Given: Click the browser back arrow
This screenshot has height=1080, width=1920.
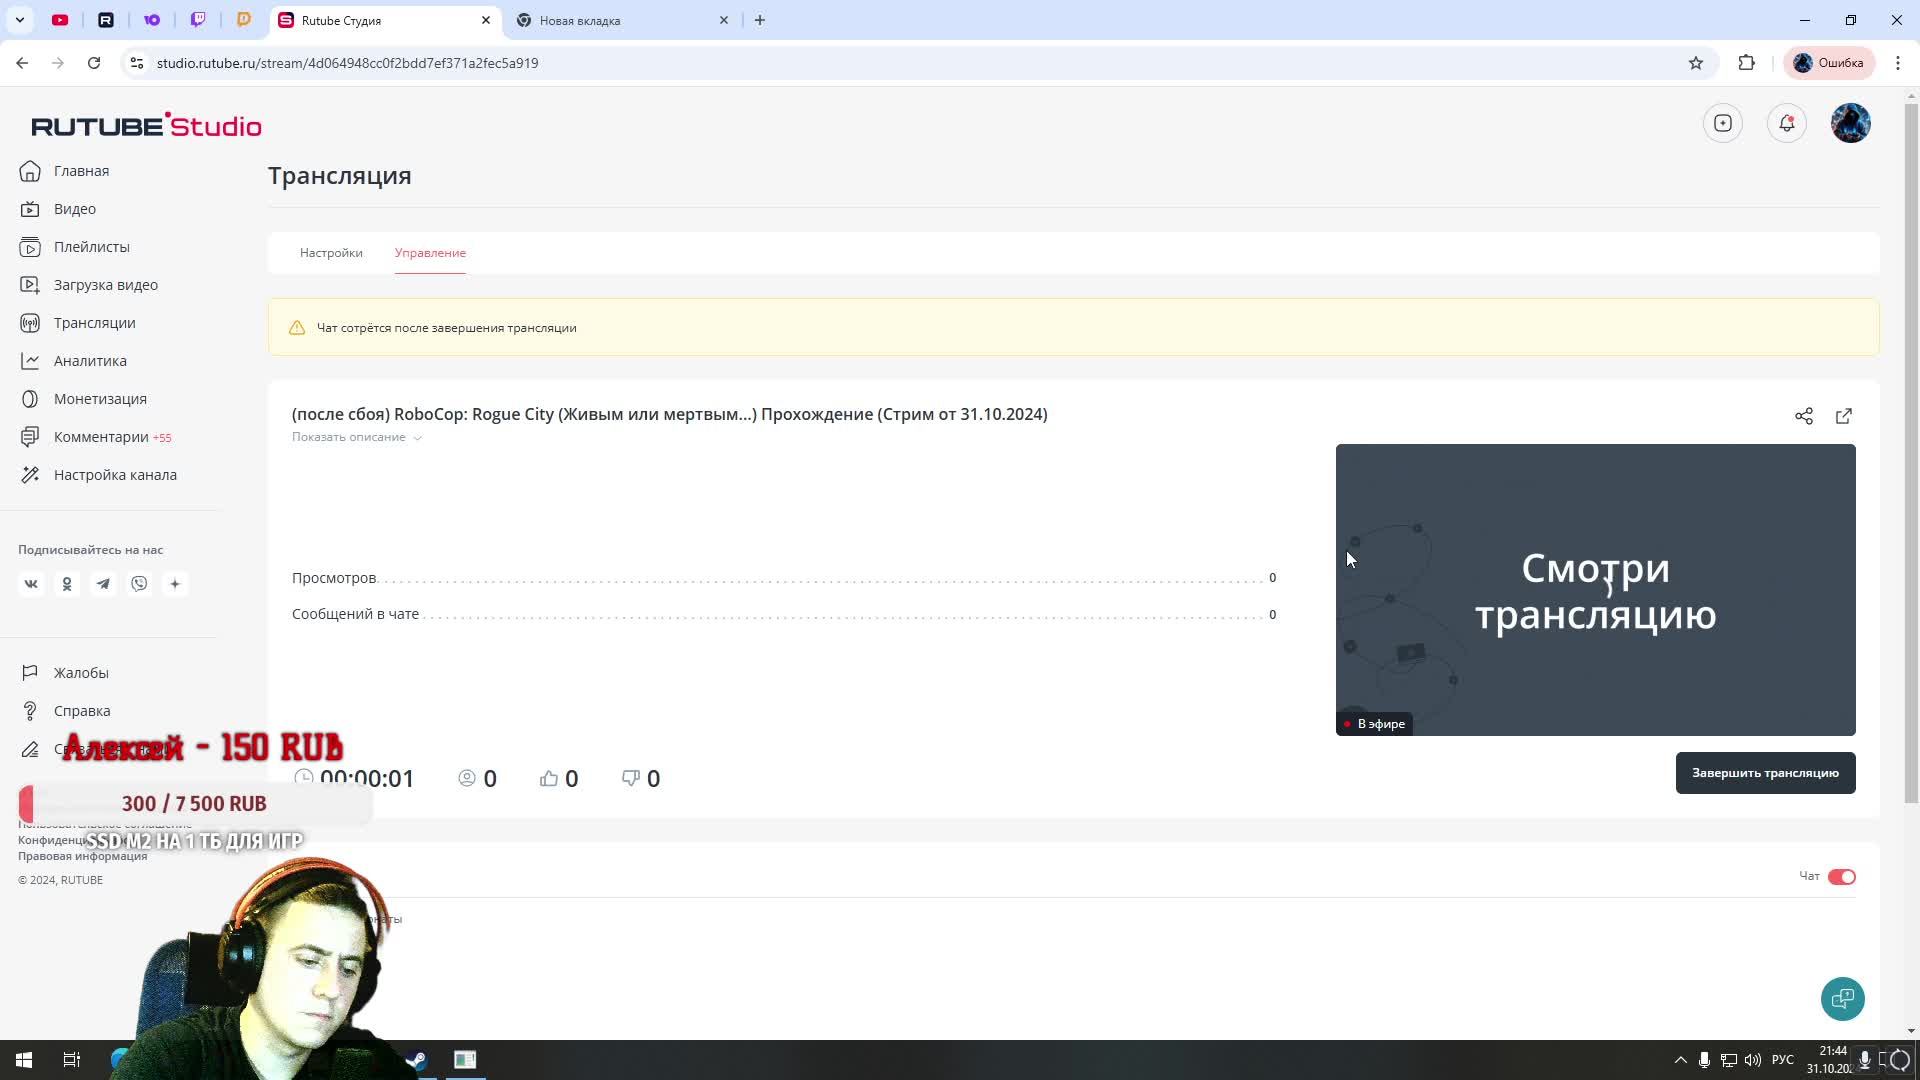Looking at the screenshot, I should [22, 63].
